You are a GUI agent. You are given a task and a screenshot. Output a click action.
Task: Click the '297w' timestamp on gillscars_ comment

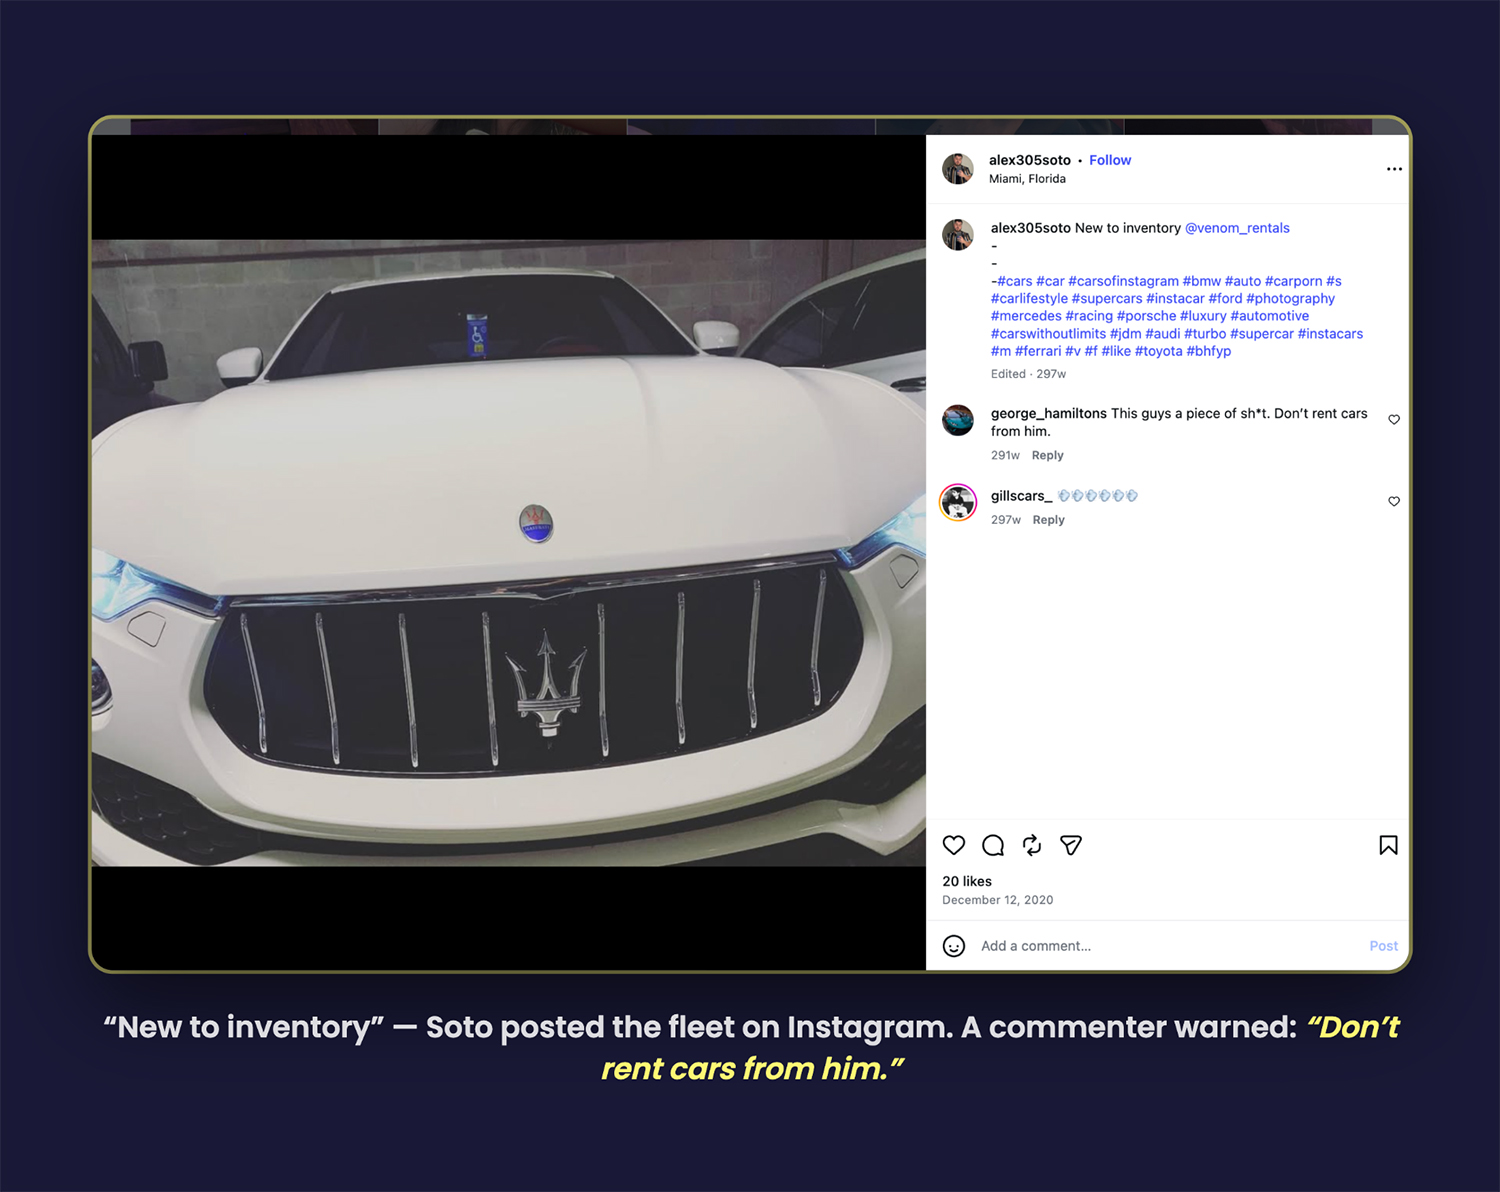1006,520
